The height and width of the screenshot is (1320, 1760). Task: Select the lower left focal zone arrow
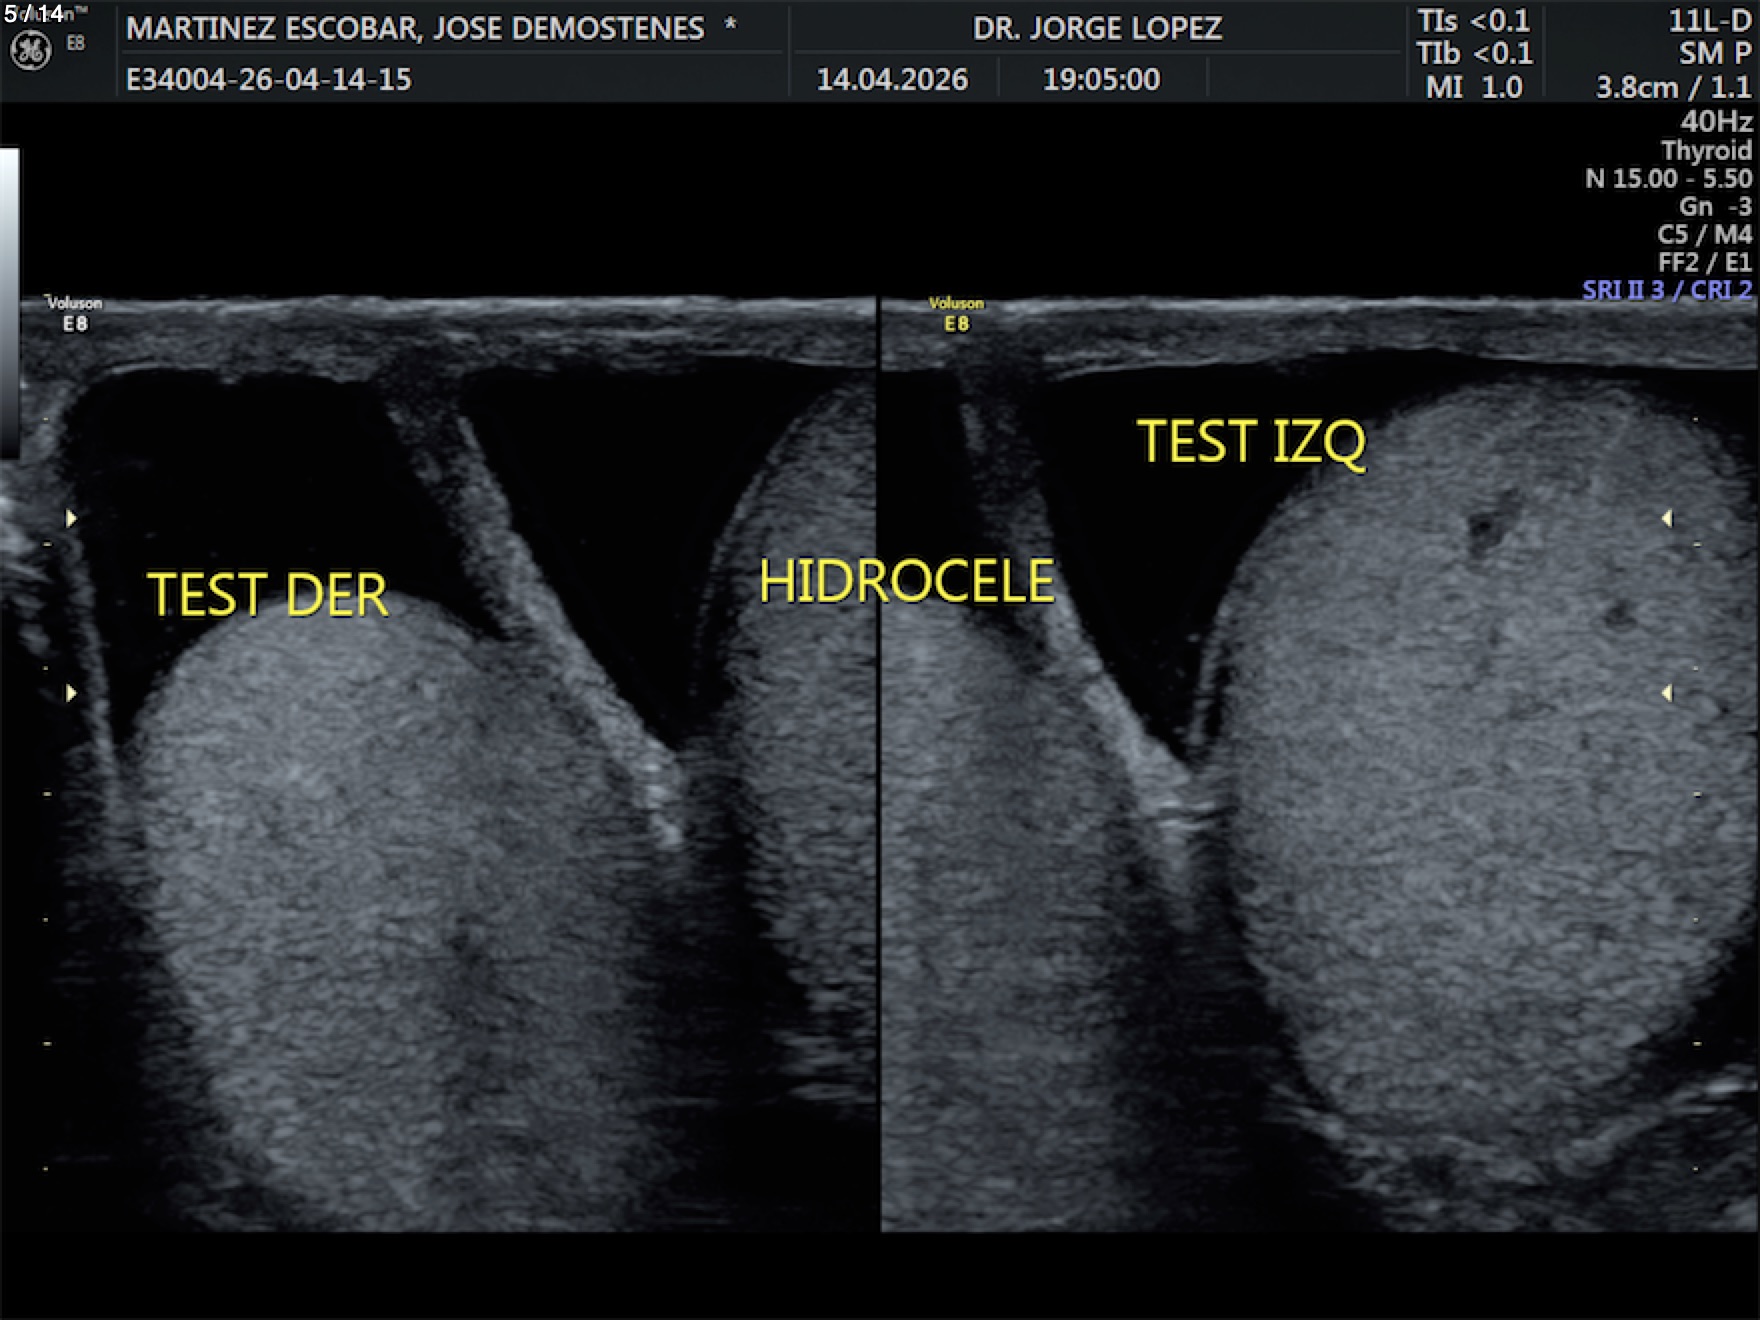tap(71, 693)
